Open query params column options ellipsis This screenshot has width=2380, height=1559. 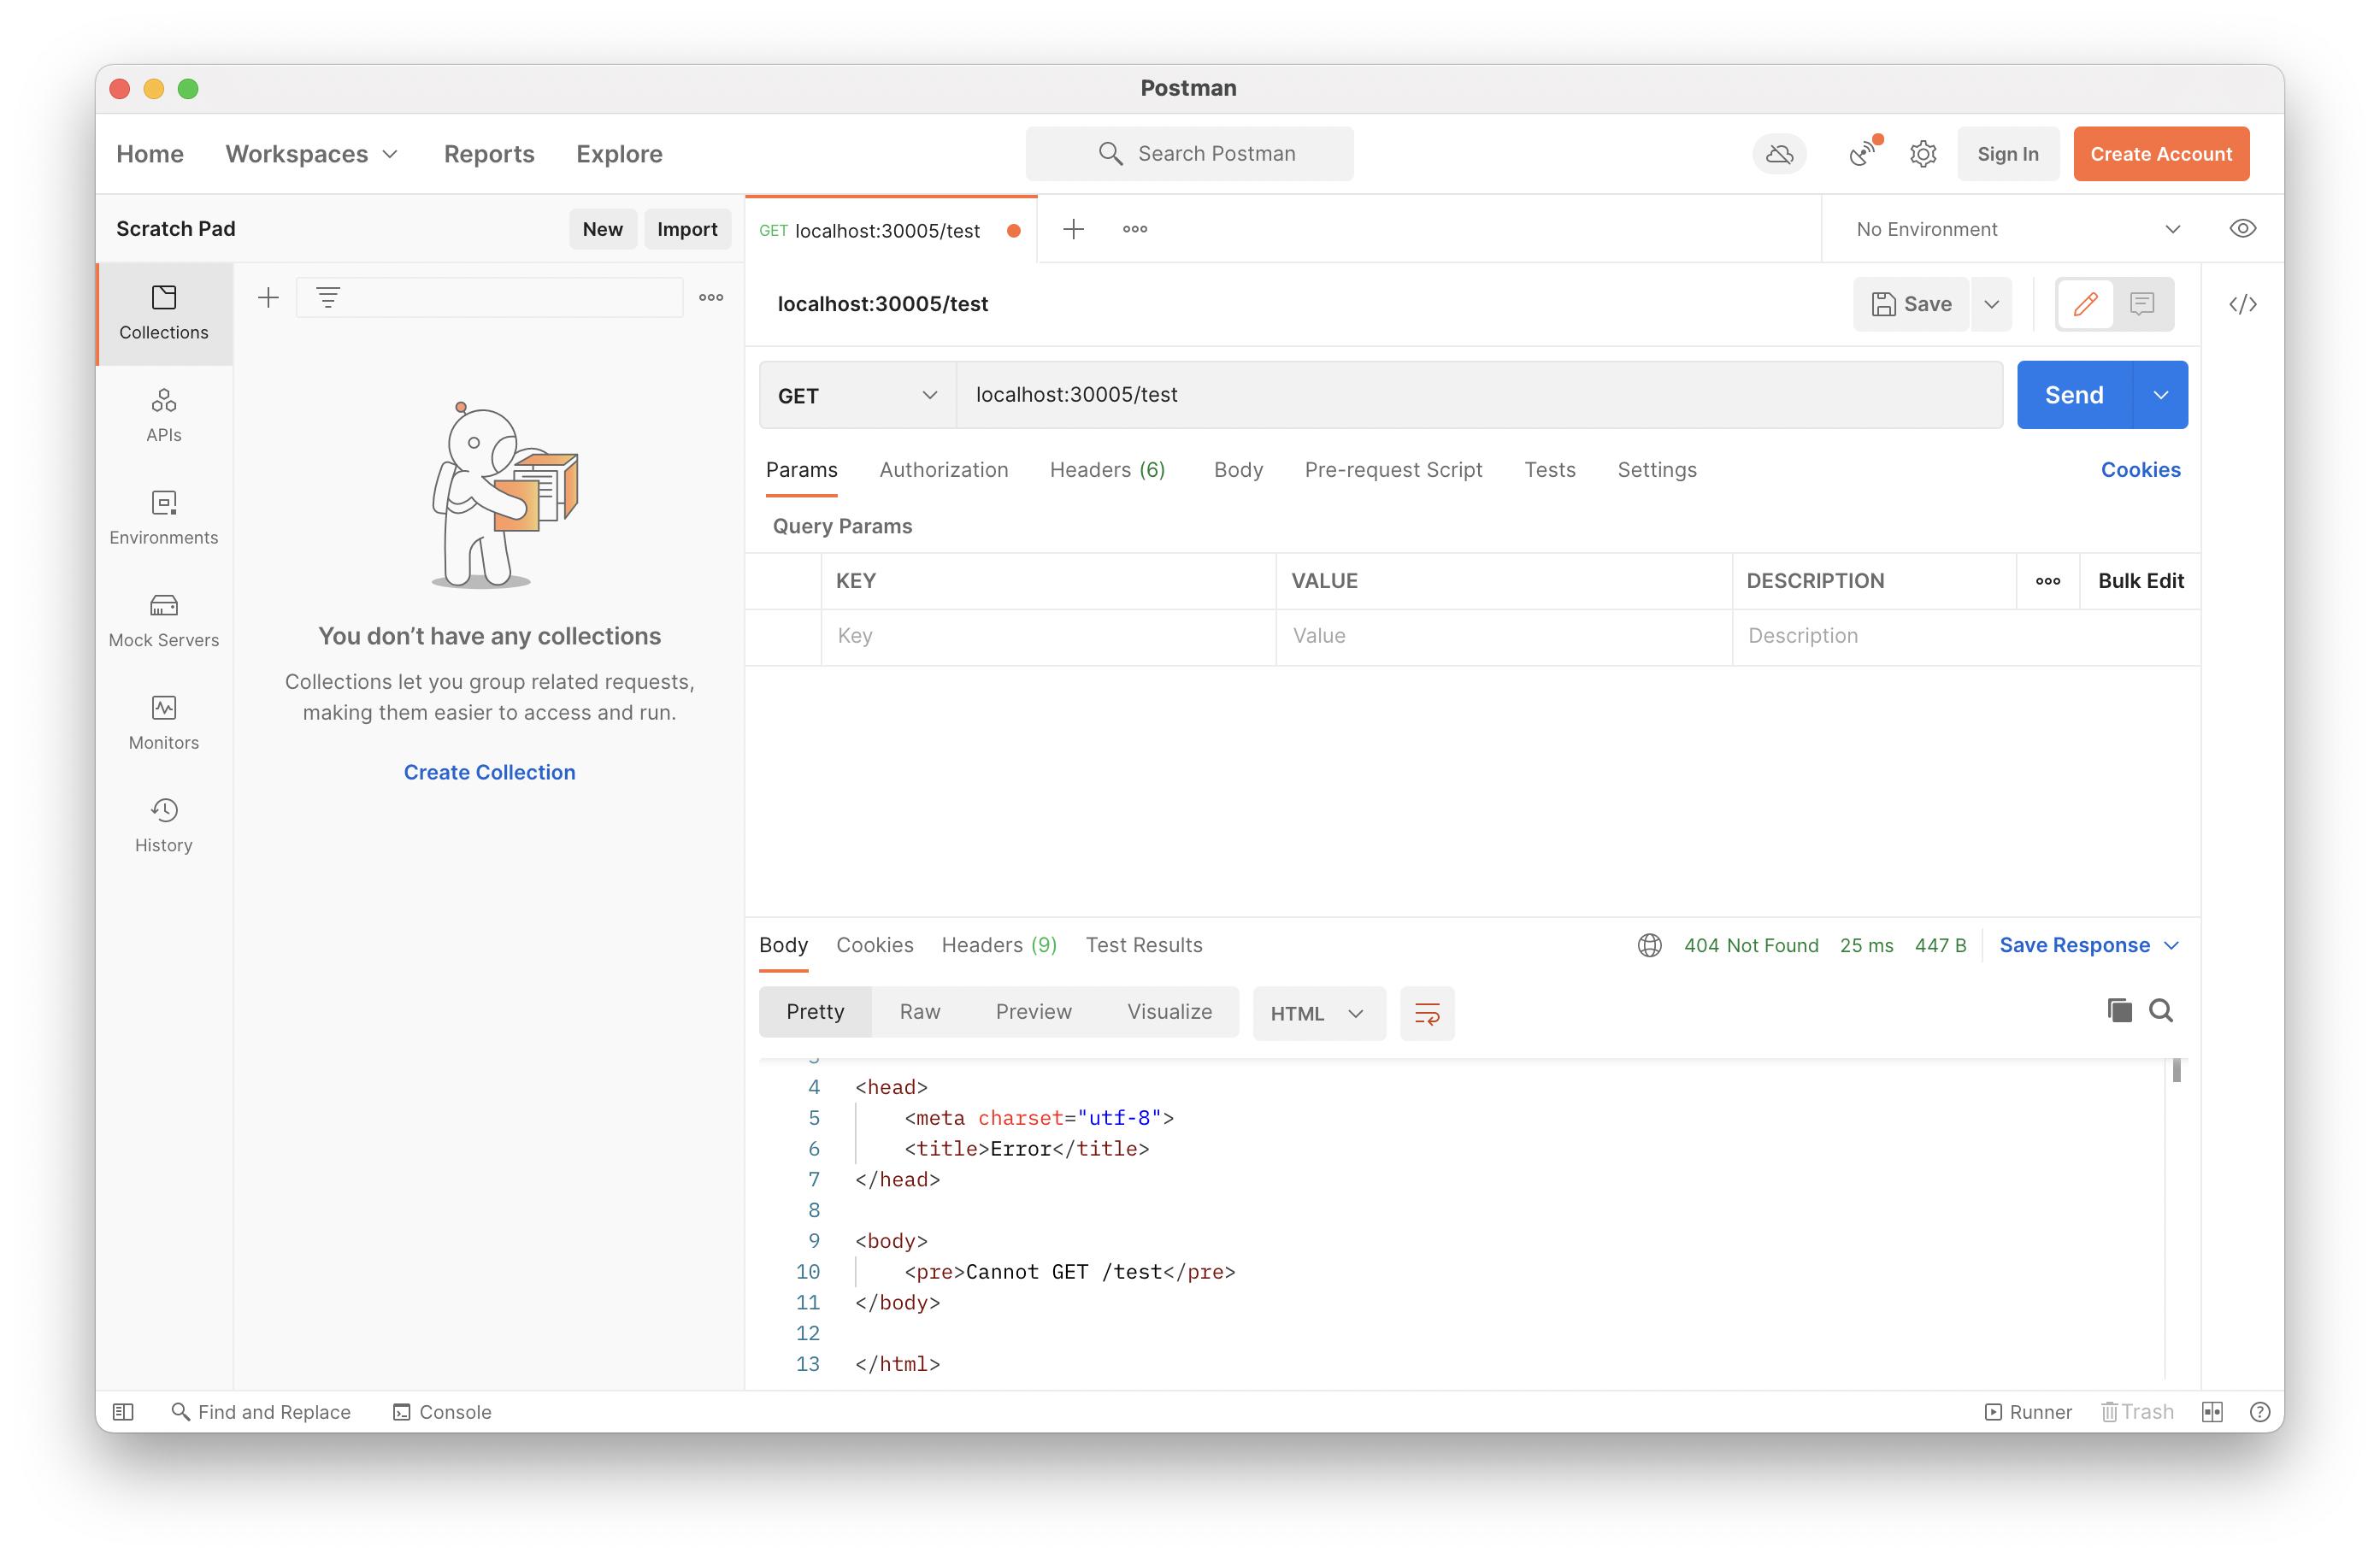[2047, 581]
